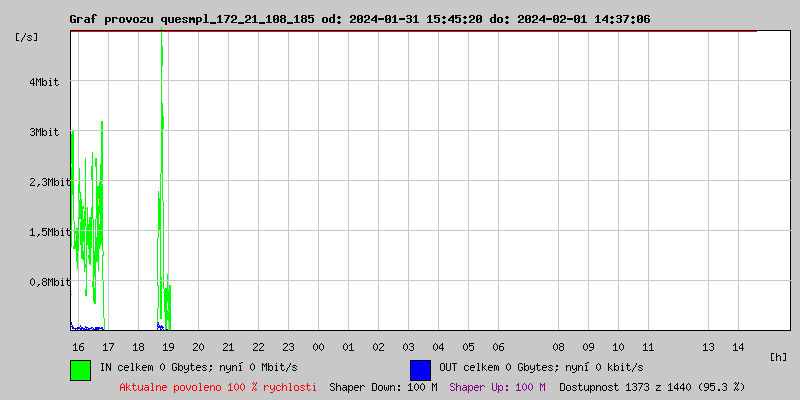Click the purple 'Shaper Up: 100 M' text
This screenshot has height=400, width=800.
pos(497,387)
